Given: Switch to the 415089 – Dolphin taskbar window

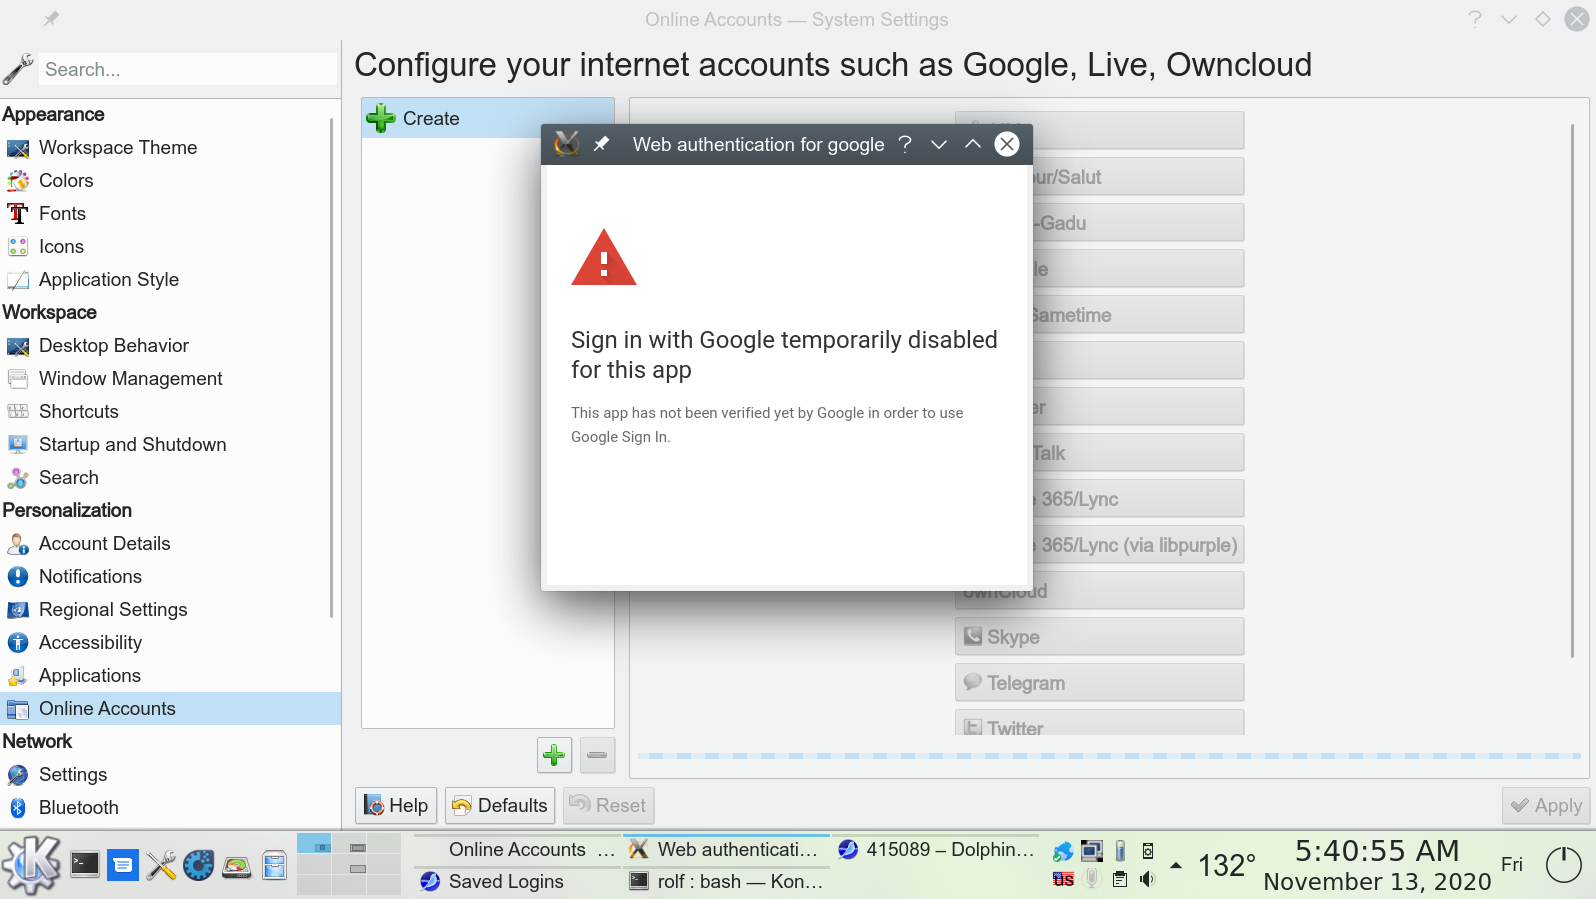Looking at the screenshot, I should [936, 849].
